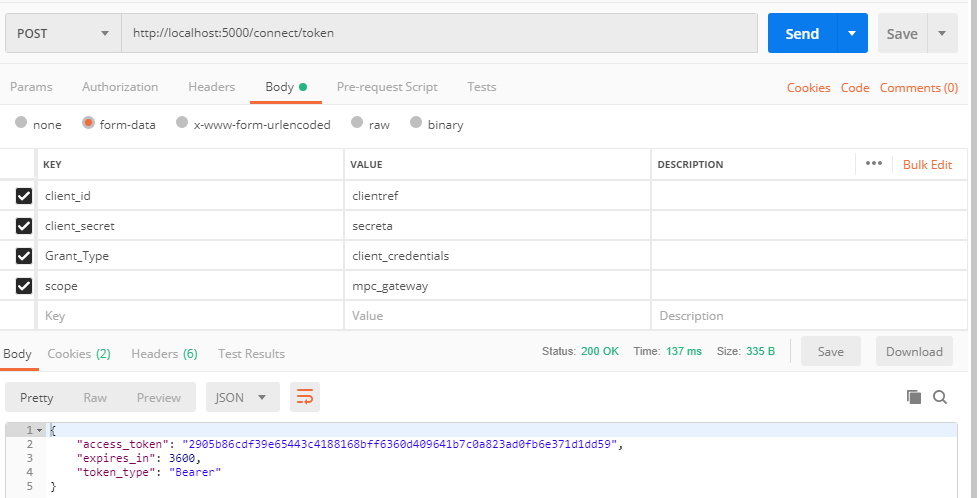Image resolution: width=980 pixels, height=498 pixels.
Task: Open the three-dots column options menu
Action: (873, 164)
